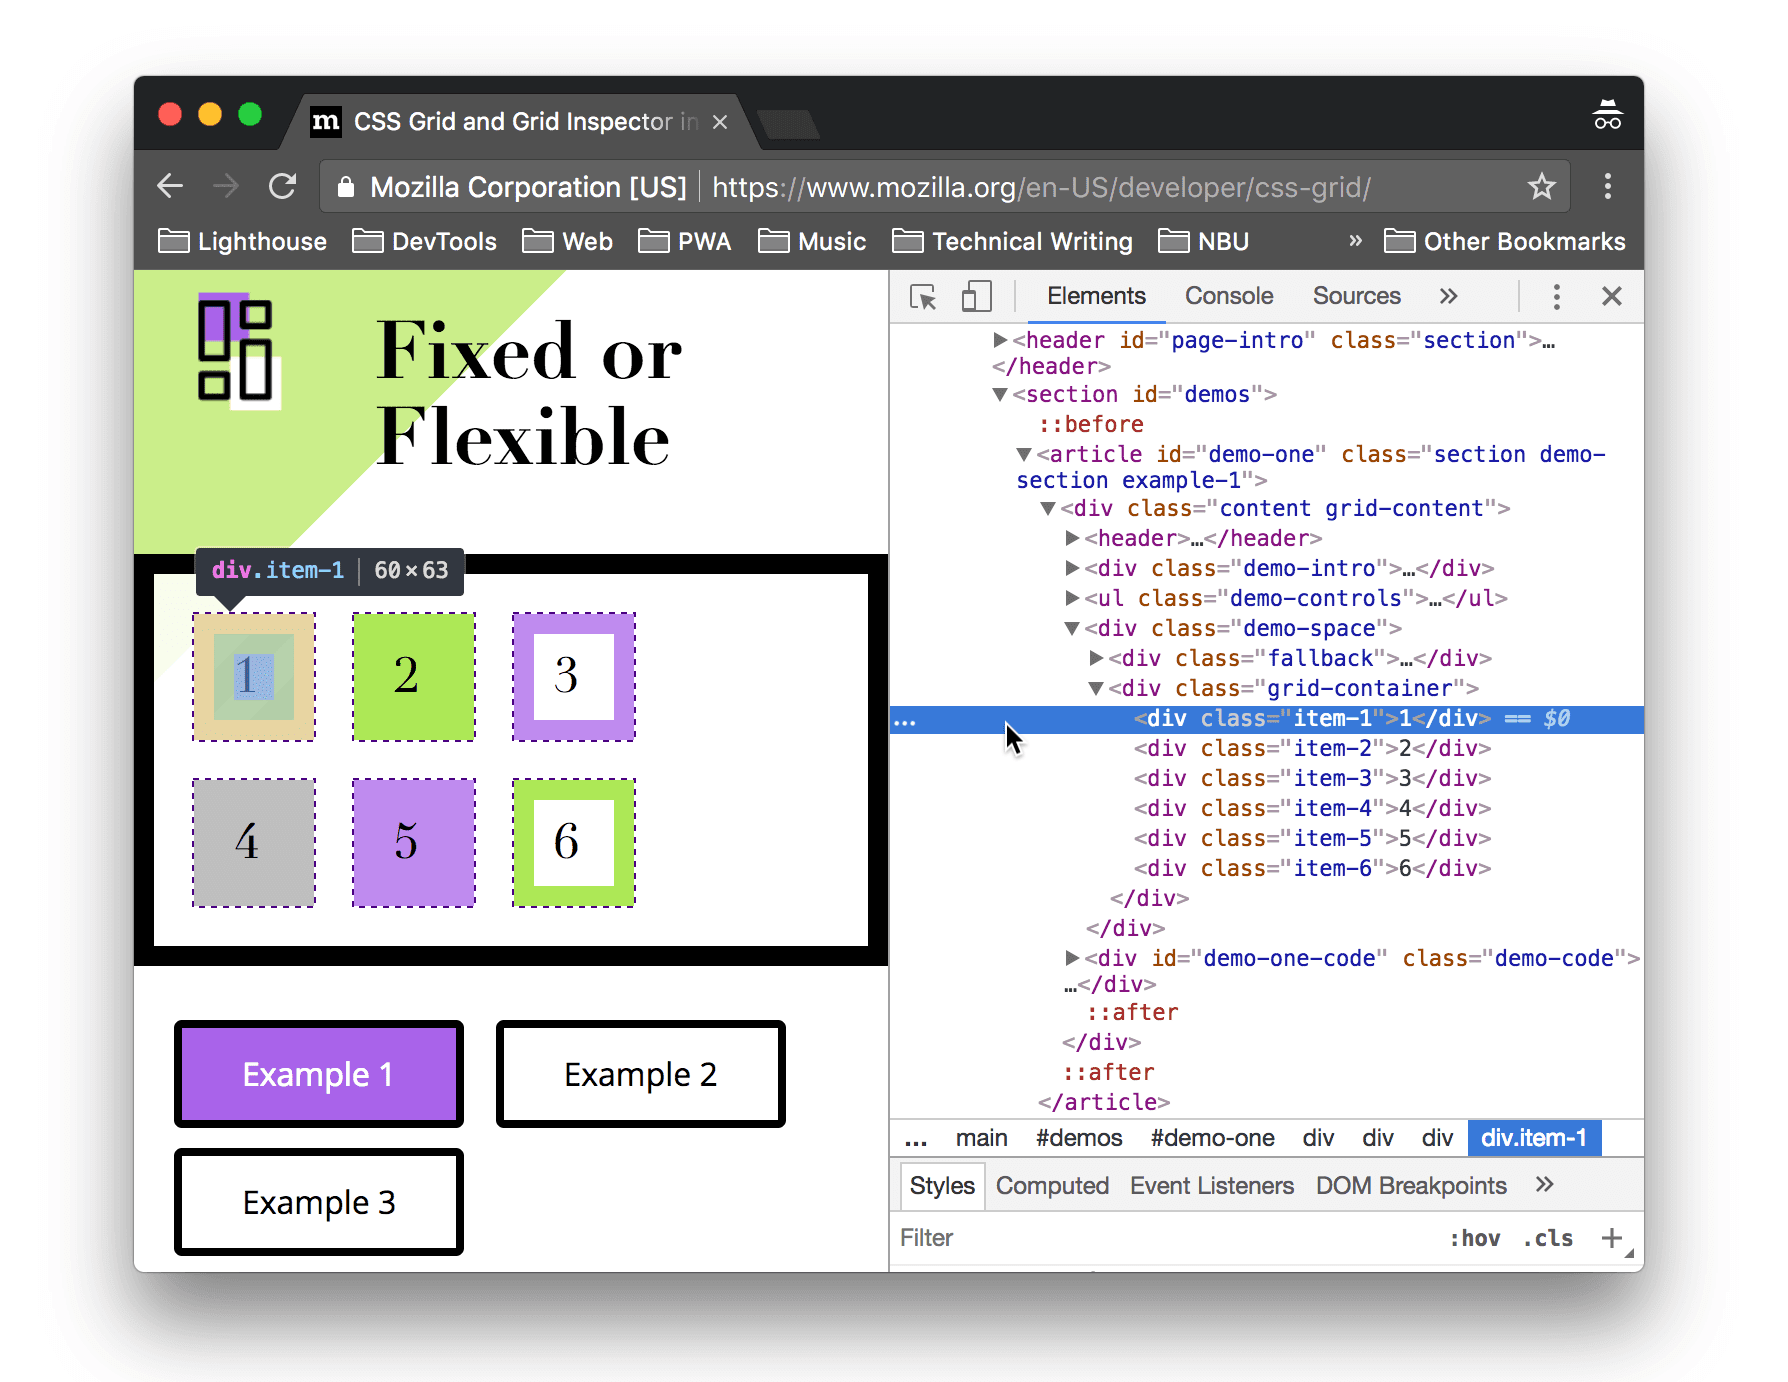This screenshot has height=1382, width=1788.
Task: Toggle inspect element mode
Action: [x=923, y=296]
